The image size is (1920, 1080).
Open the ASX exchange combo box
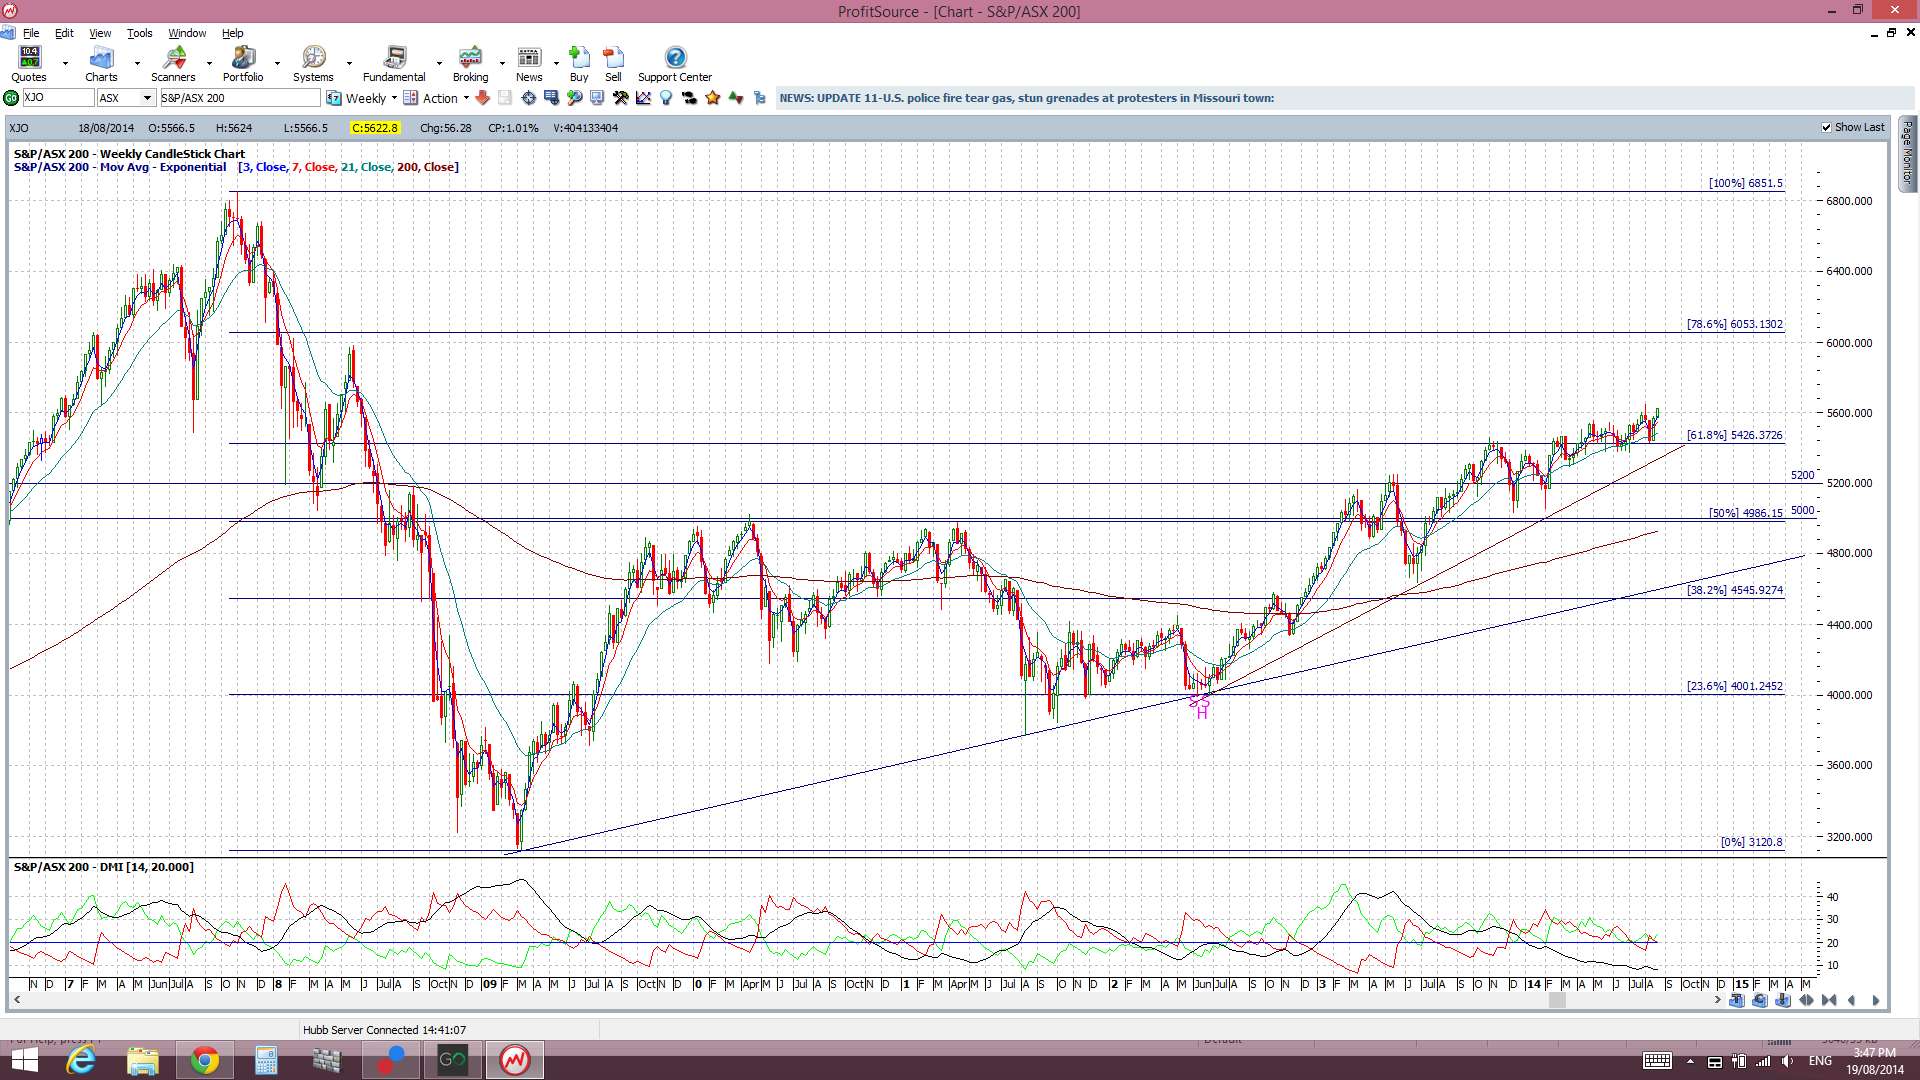126,98
